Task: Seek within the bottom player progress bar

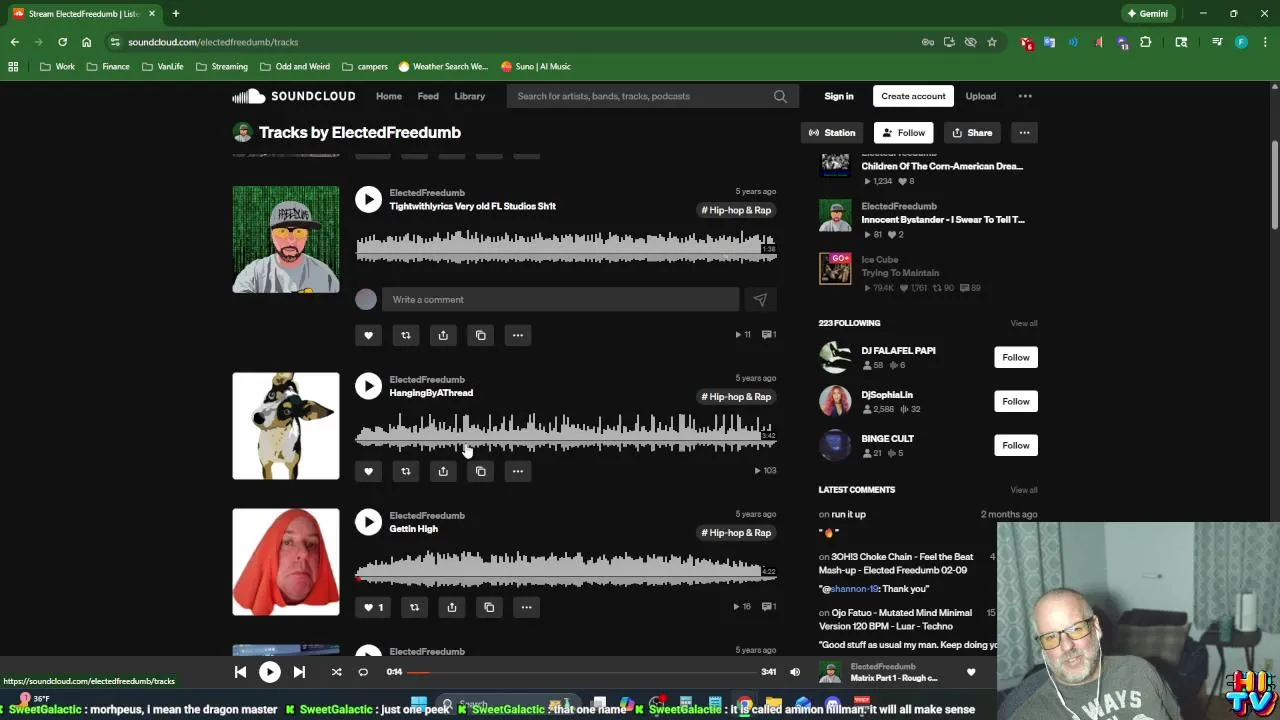Action: (x=583, y=672)
